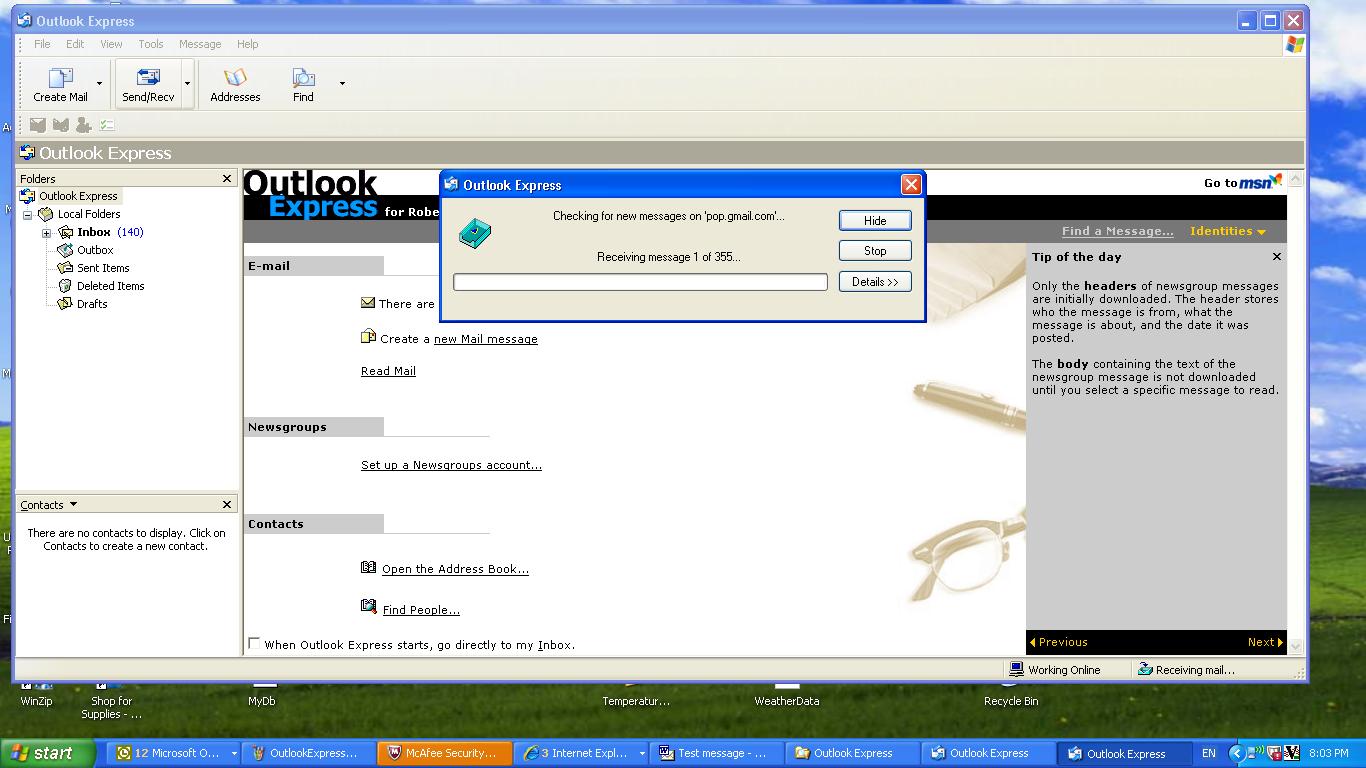
Task: Click the Create Mail toolbar icon
Action: point(60,78)
